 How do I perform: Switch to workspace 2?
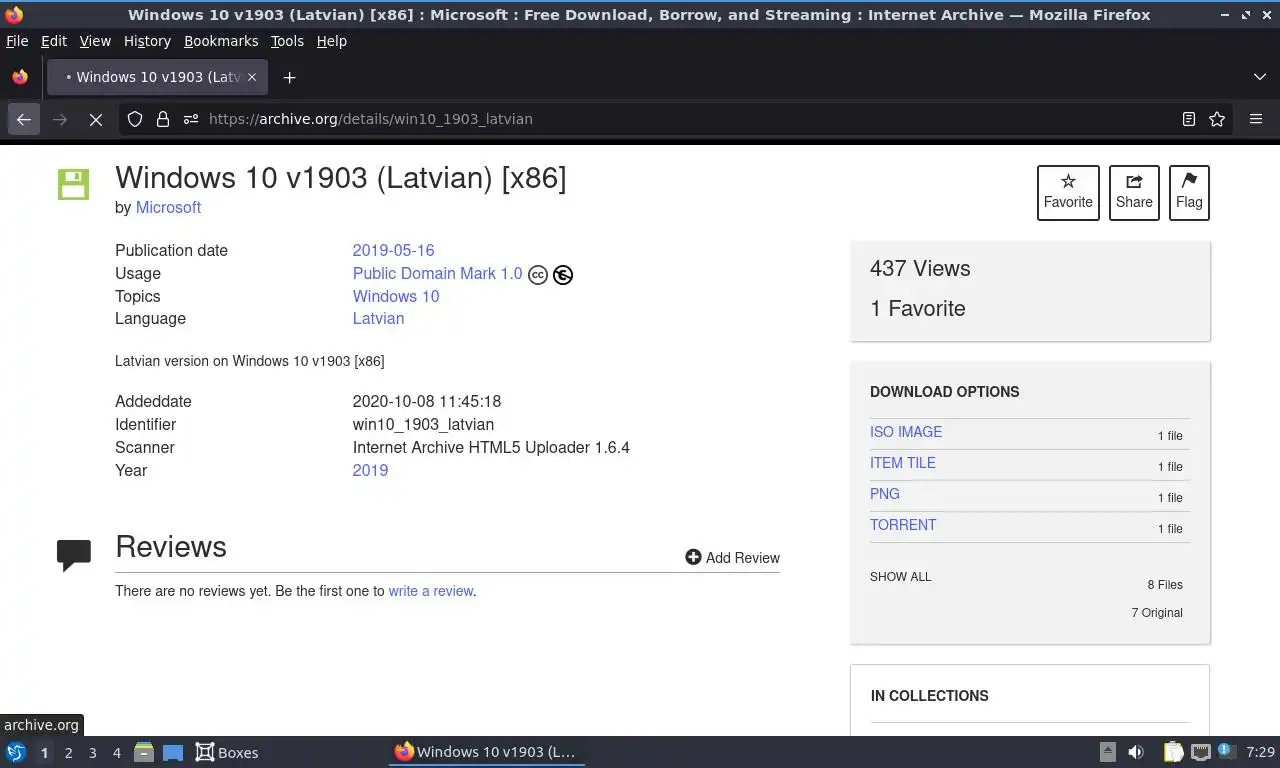pos(68,753)
